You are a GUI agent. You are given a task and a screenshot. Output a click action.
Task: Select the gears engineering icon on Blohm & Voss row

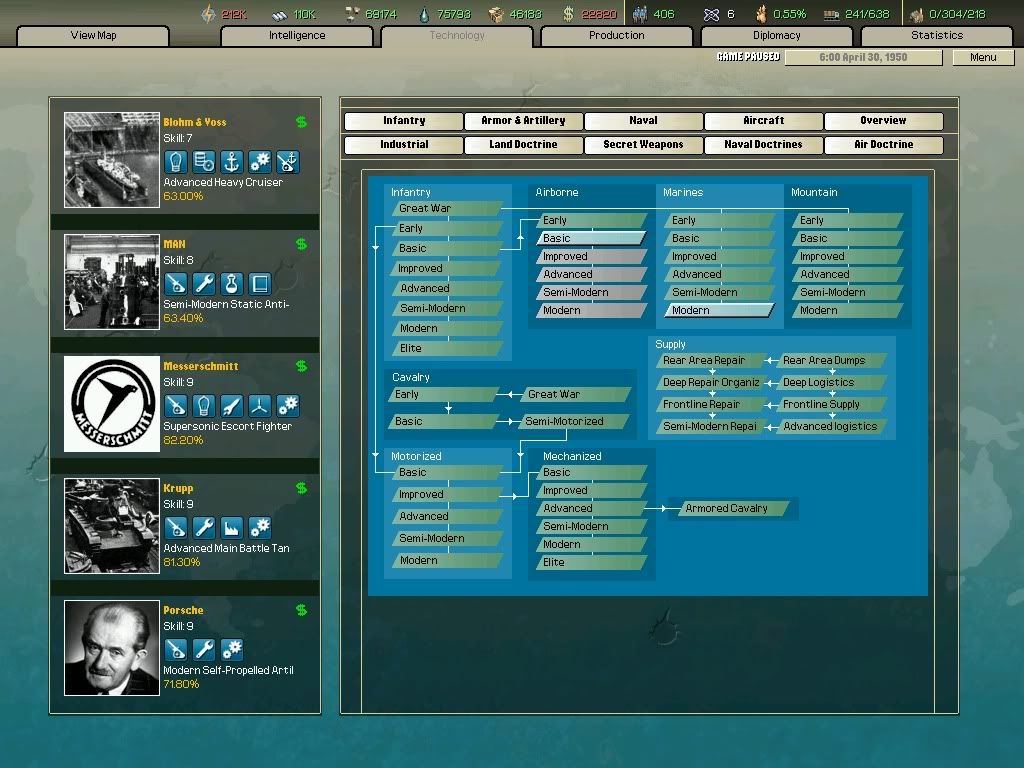(x=260, y=162)
